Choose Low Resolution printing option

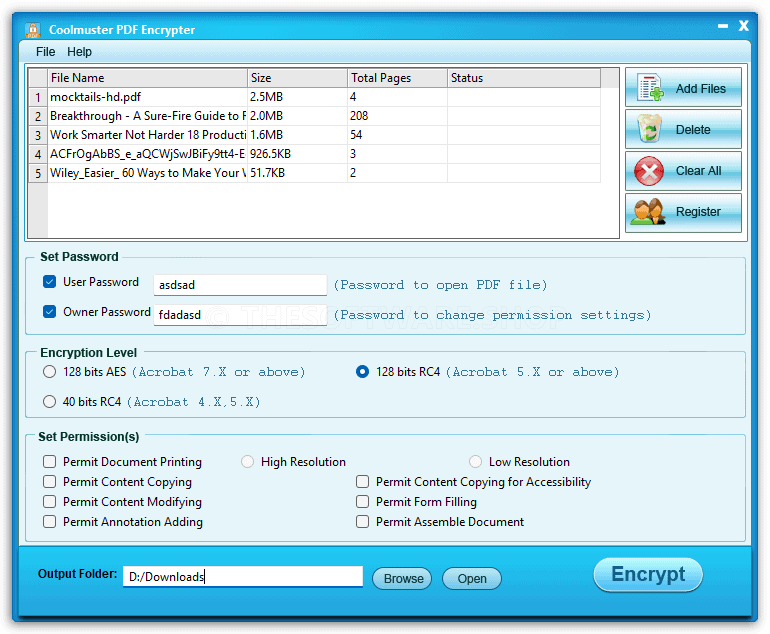(475, 462)
